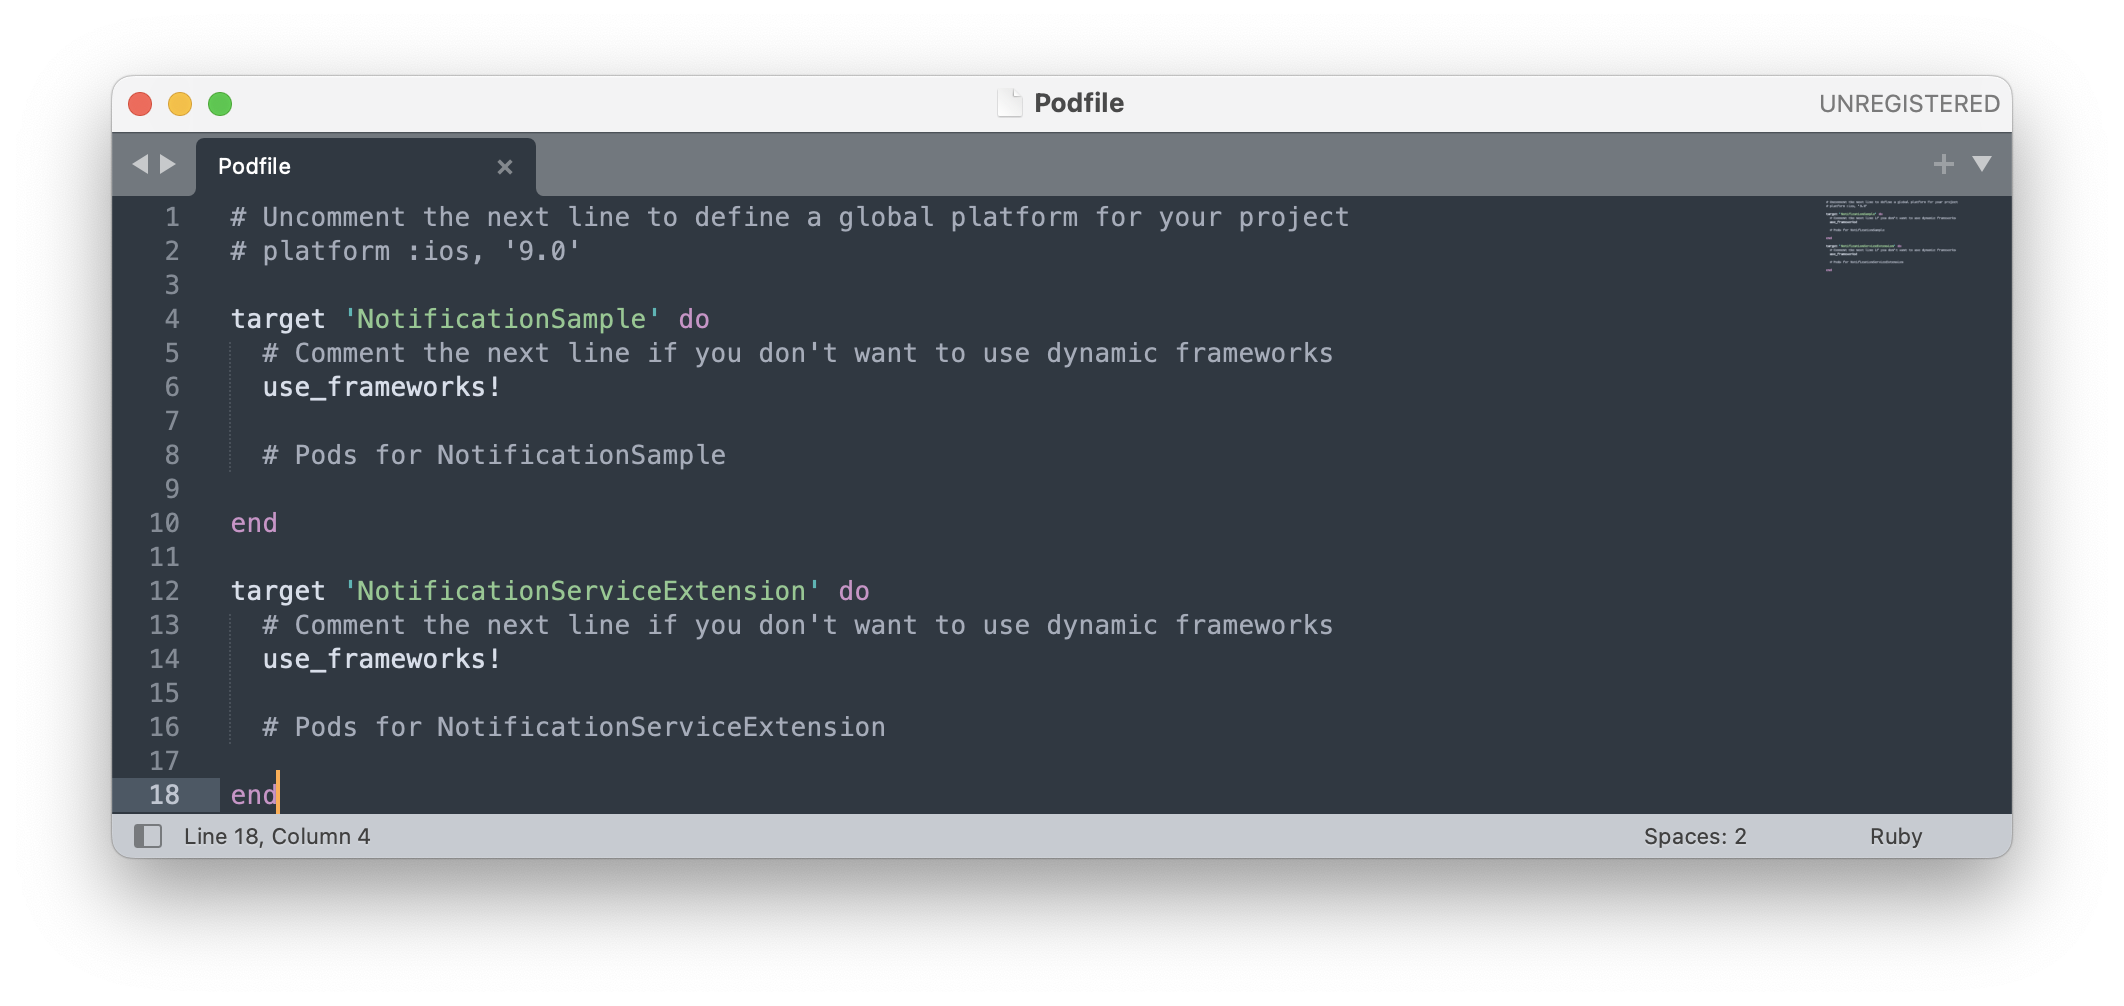The image size is (2124, 1006).
Task: Click the minimap code preview
Action: [x=1890, y=235]
